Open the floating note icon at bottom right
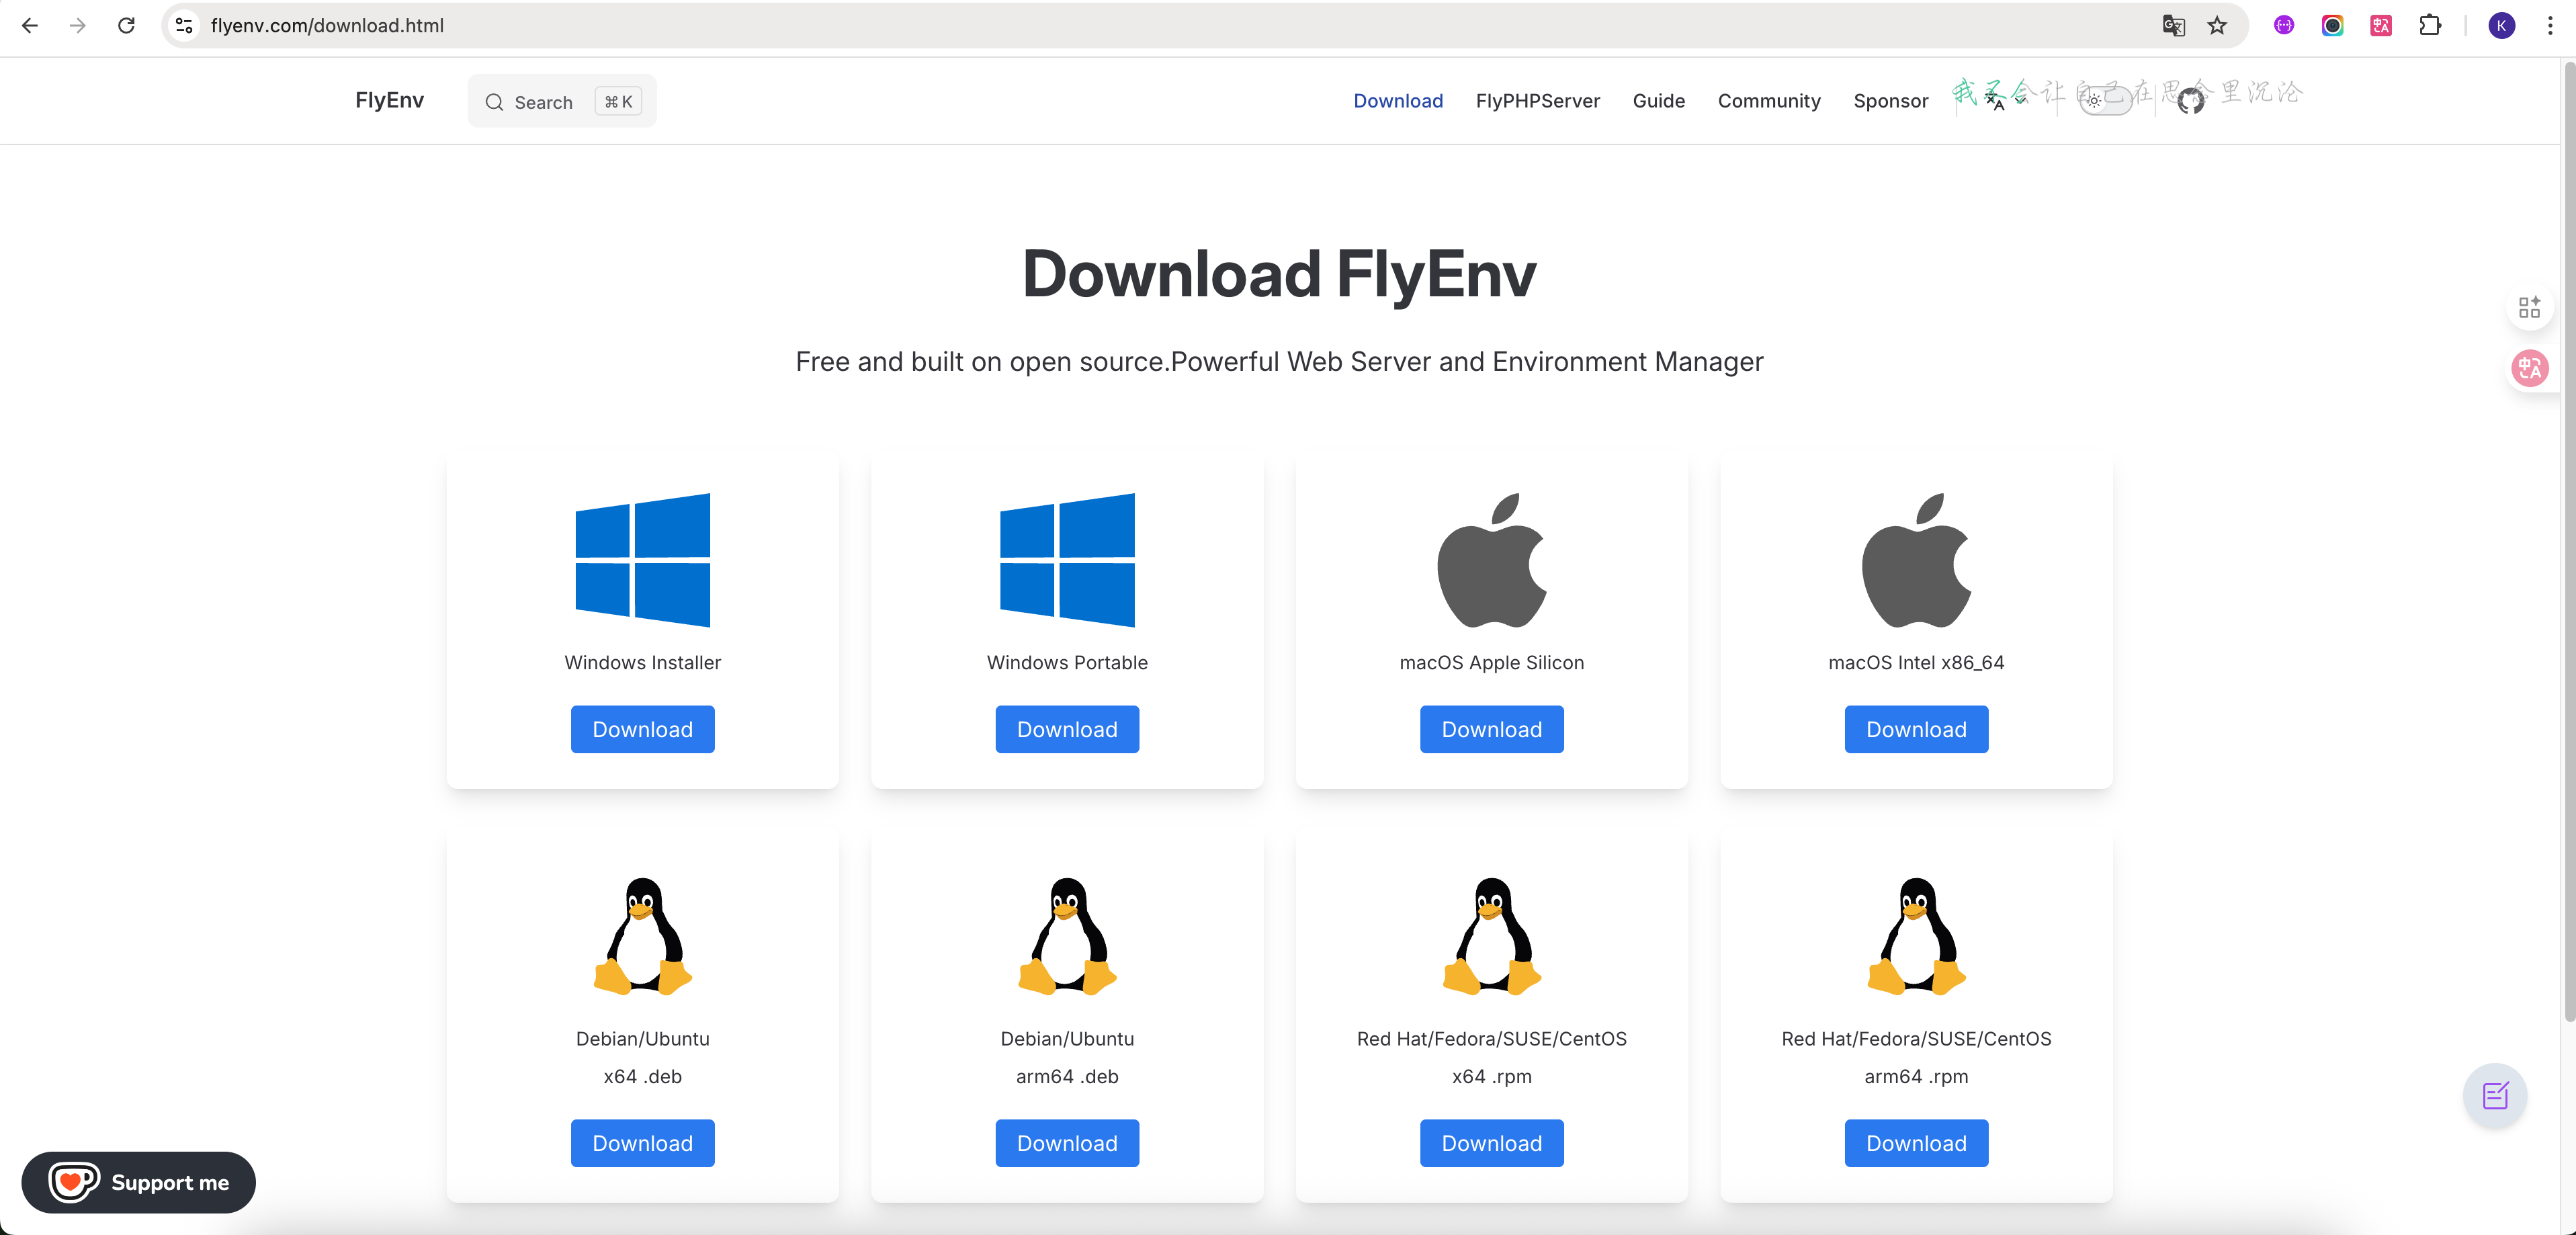This screenshot has height=1235, width=2576. [x=2494, y=1096]
